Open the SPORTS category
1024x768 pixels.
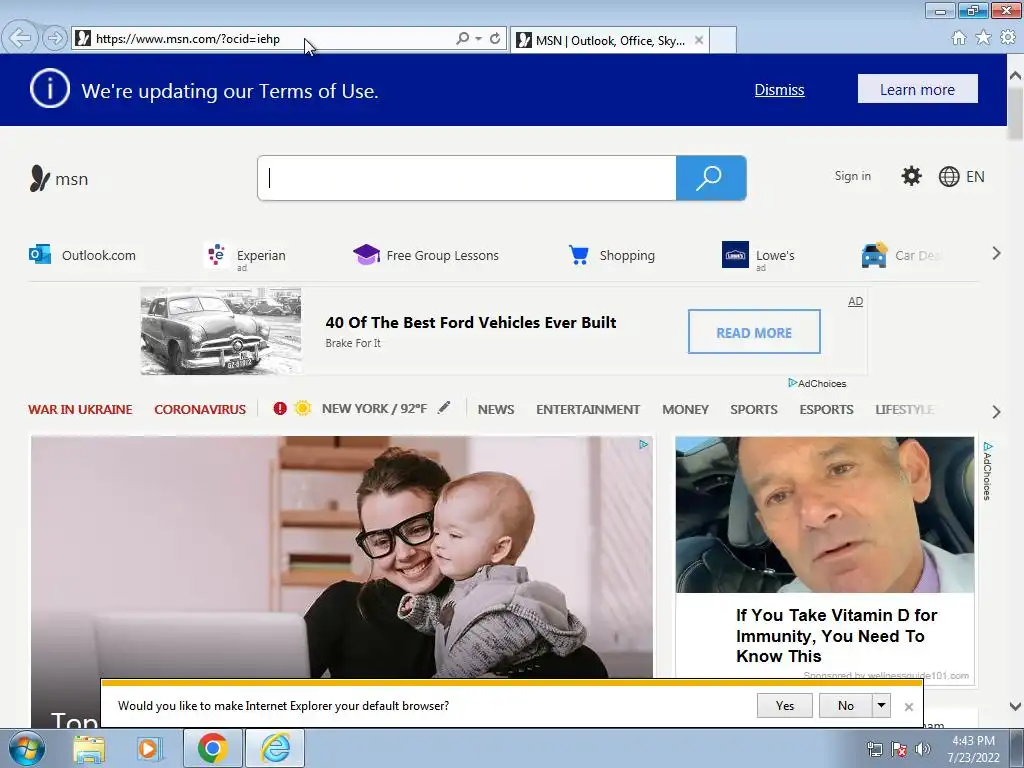[754, 409]
